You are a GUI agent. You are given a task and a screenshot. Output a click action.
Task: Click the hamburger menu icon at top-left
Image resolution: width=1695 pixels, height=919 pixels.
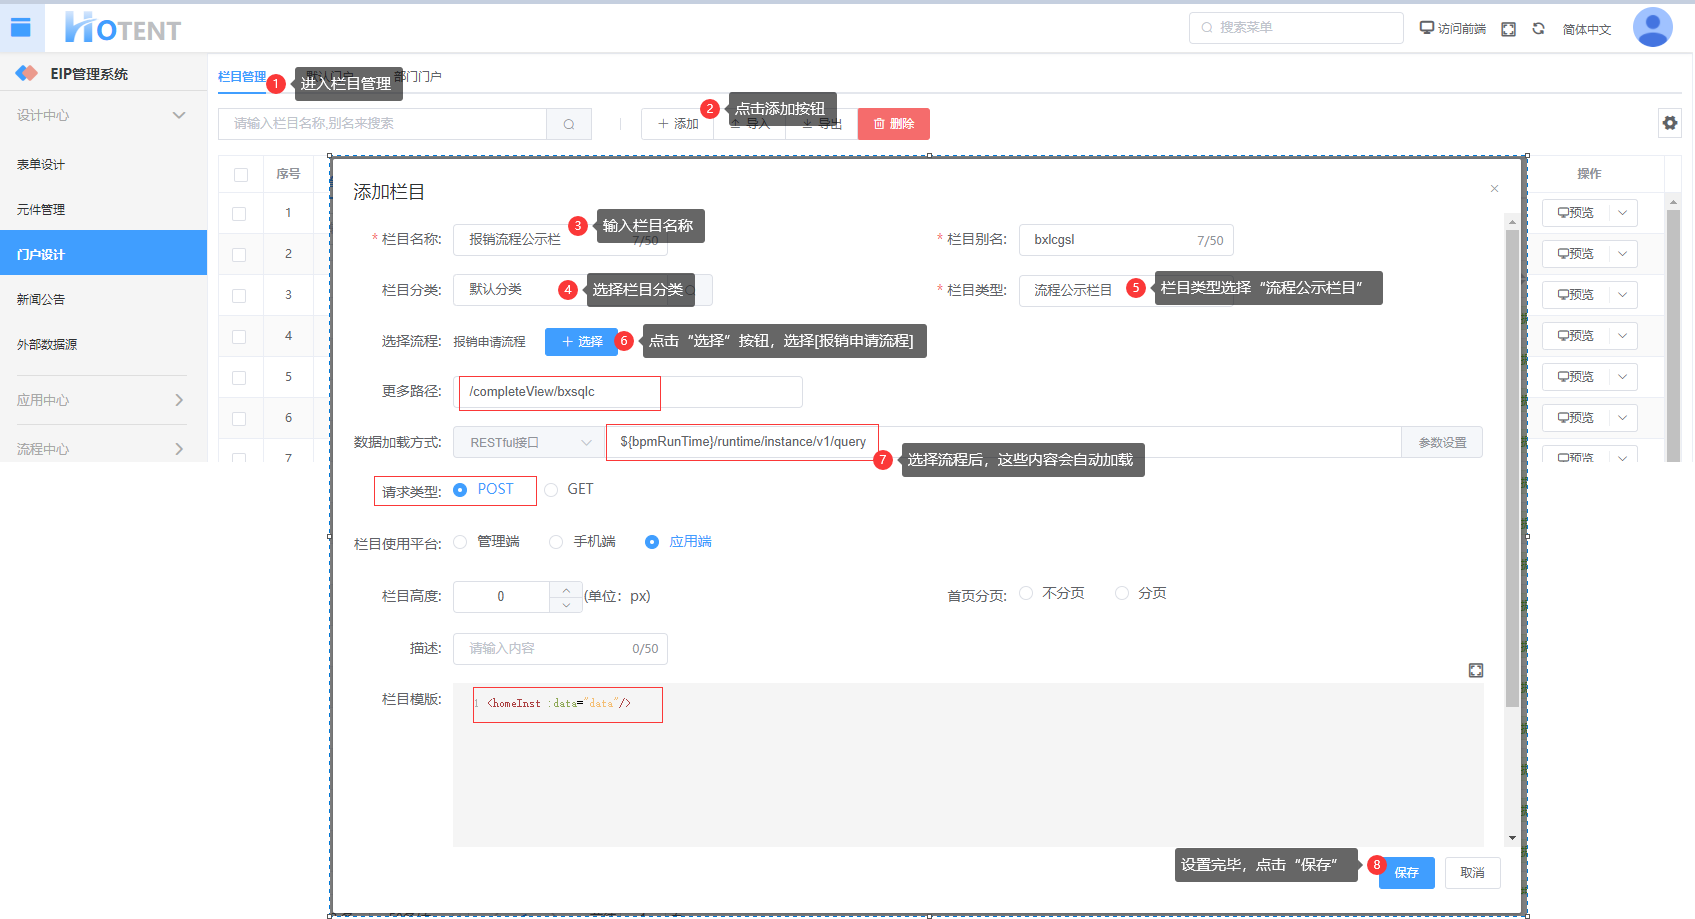click(x=21, y=28)
